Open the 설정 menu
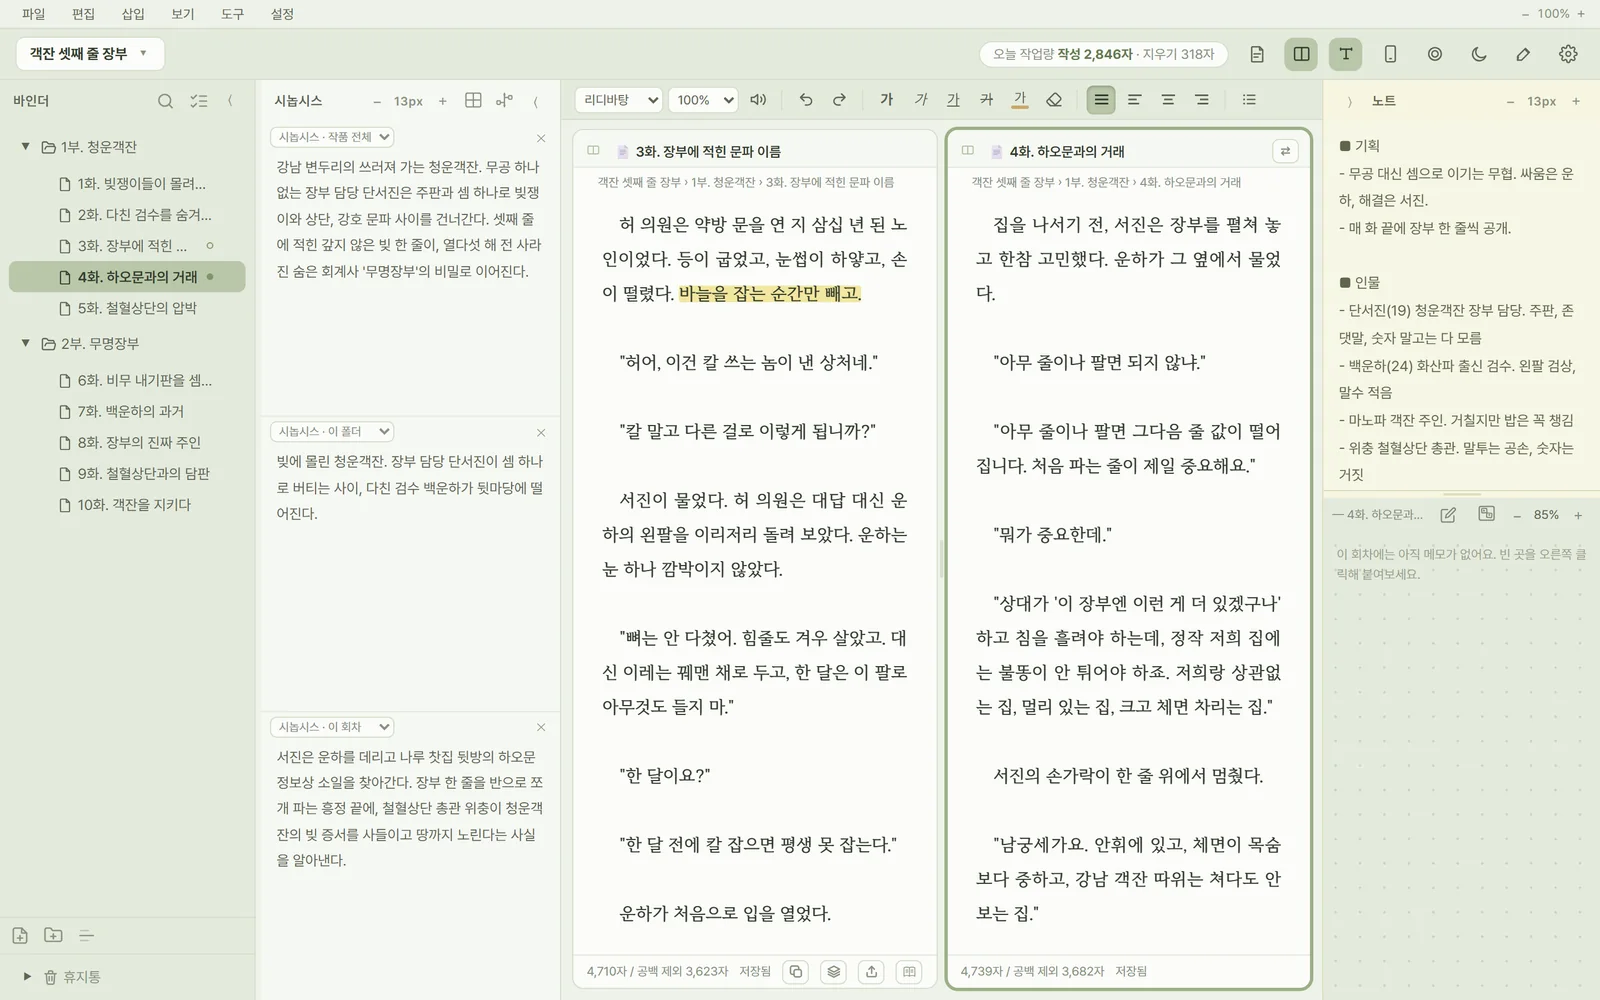This screenshot has height=1000, width=1600. click(283, 14)
